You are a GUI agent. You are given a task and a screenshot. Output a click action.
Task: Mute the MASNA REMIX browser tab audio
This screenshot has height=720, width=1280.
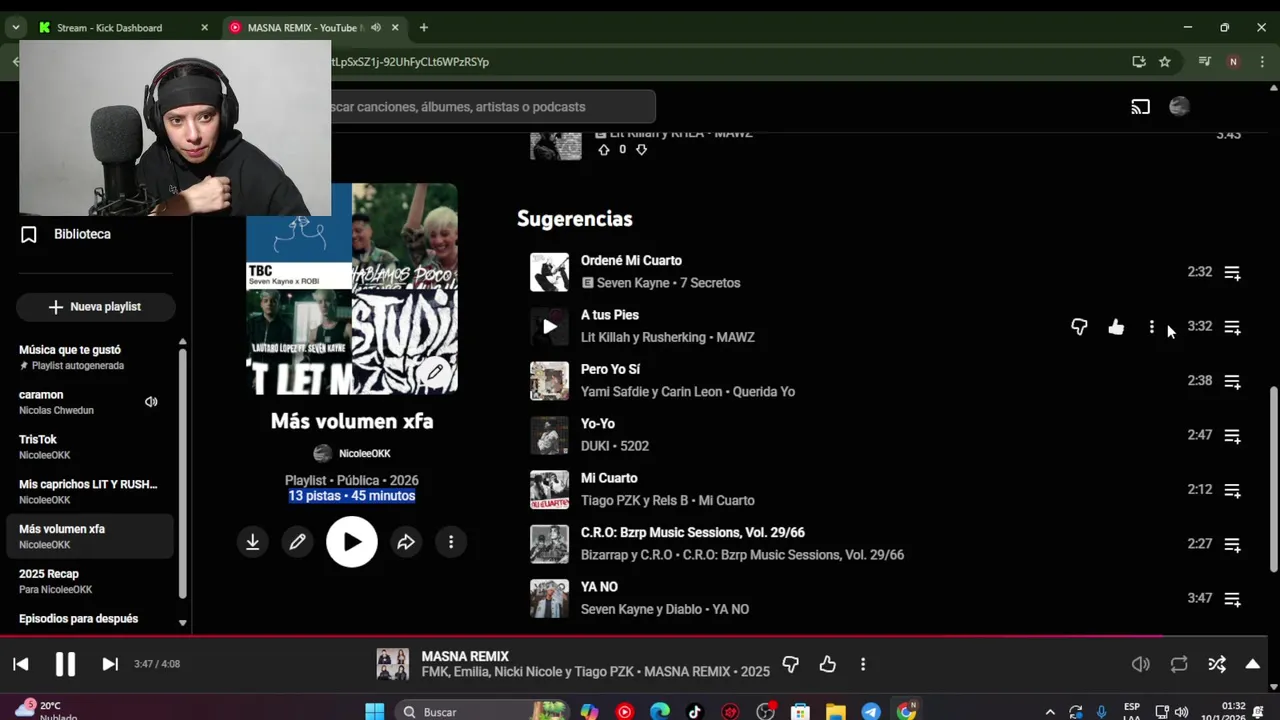(376, 28)
